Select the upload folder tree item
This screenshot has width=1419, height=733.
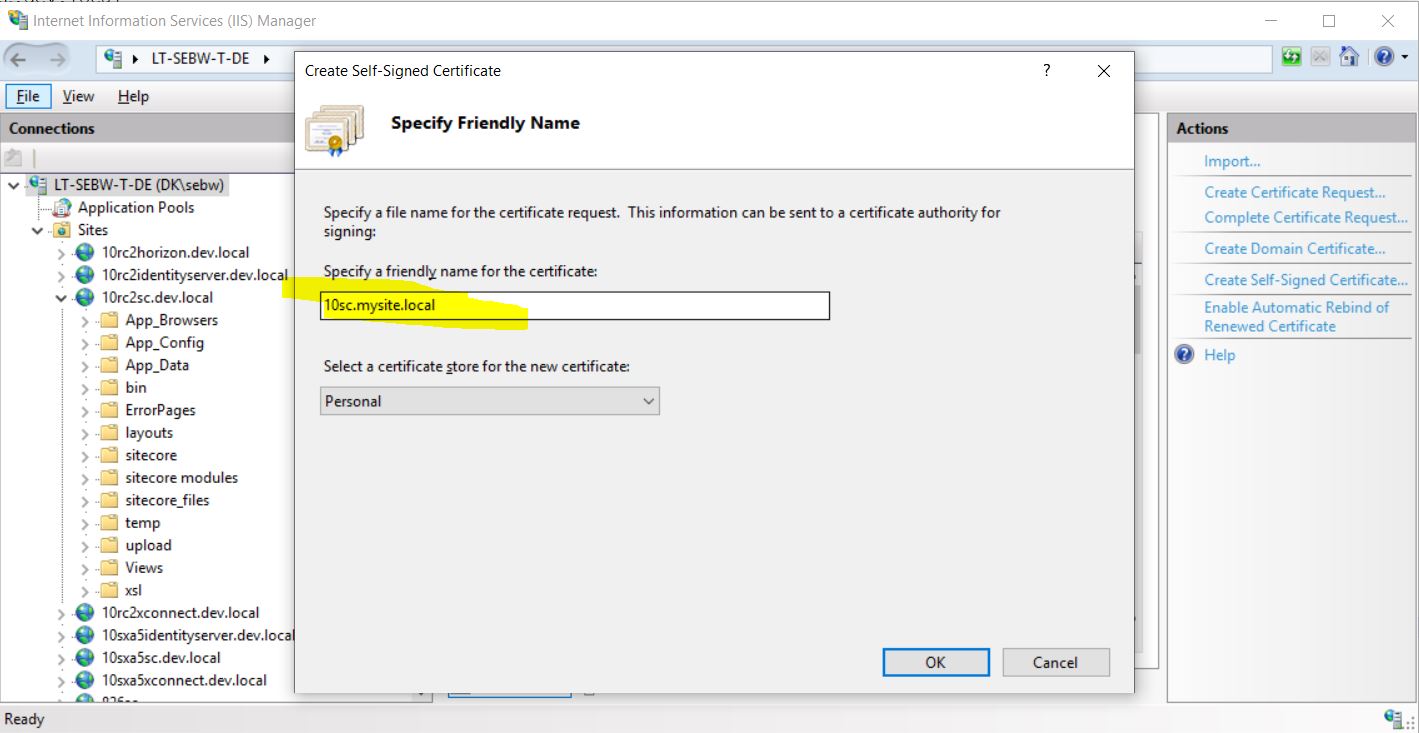(148, 545)
